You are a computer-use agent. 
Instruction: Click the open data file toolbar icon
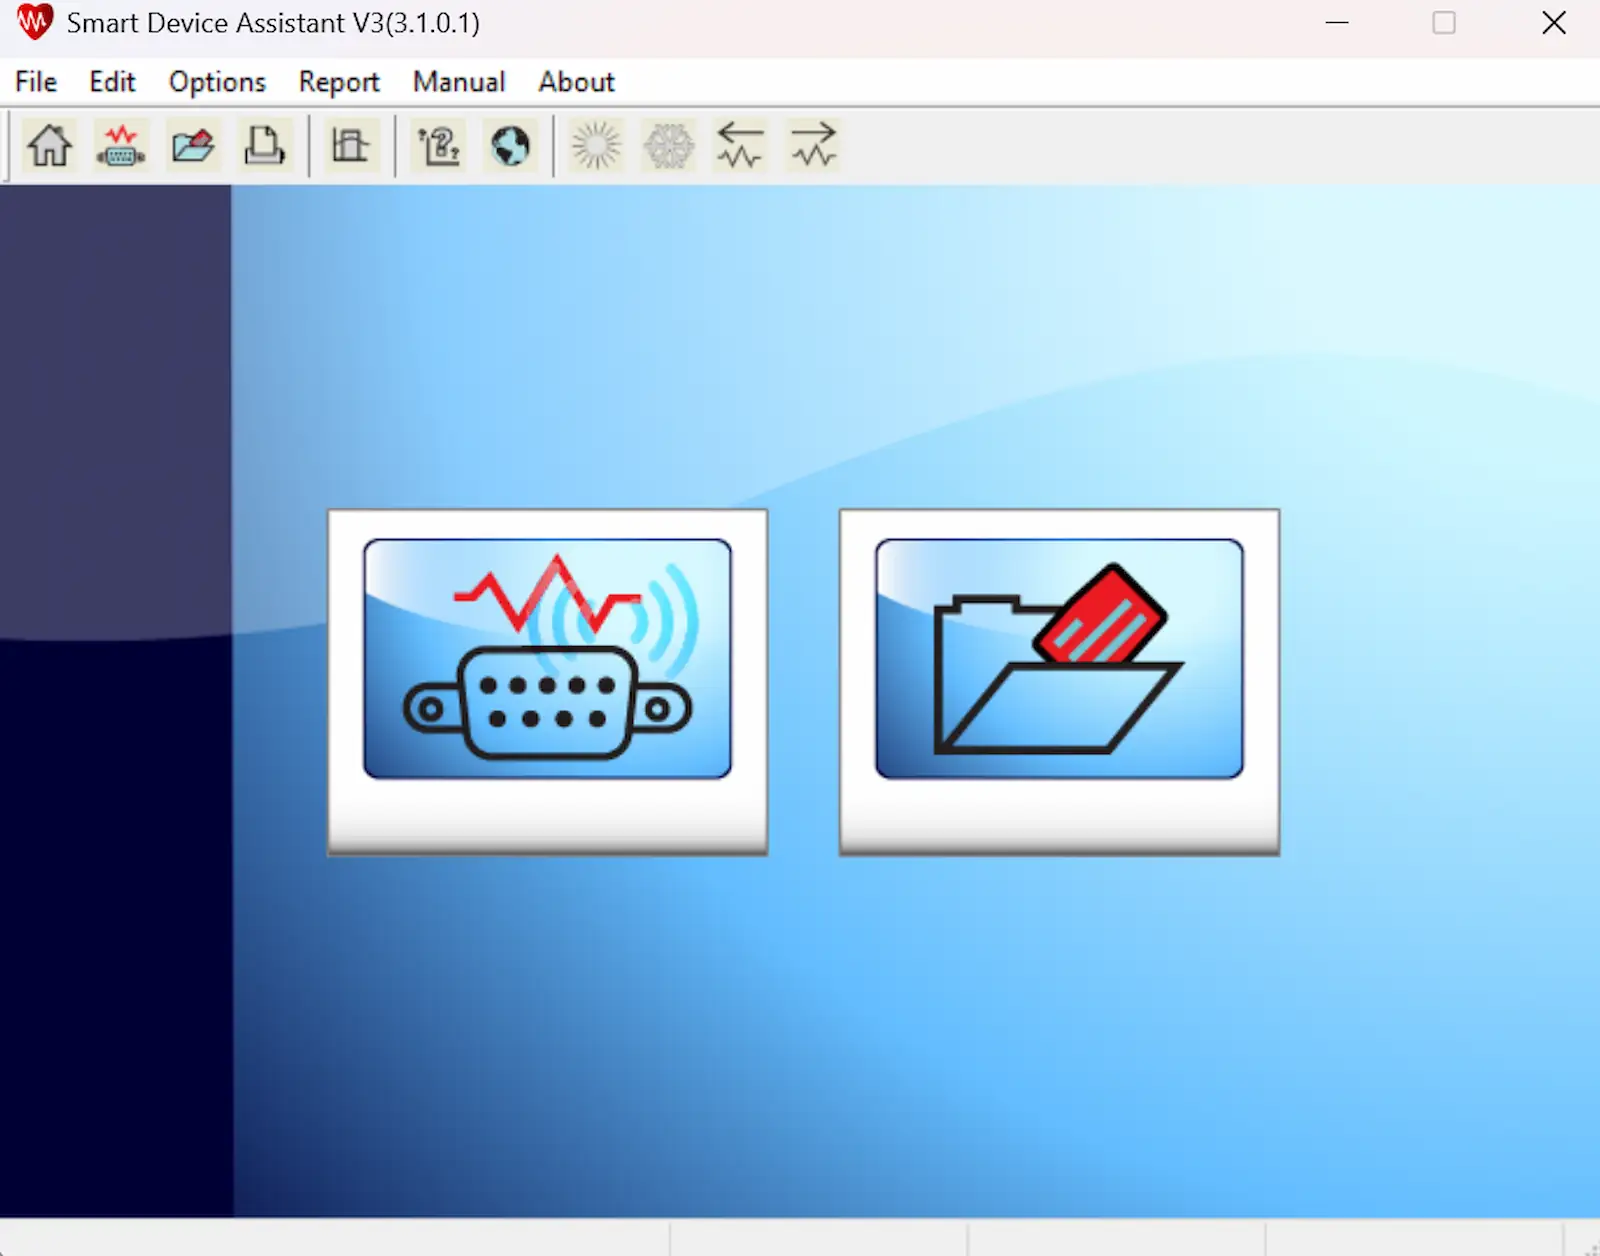coord(193,145)
